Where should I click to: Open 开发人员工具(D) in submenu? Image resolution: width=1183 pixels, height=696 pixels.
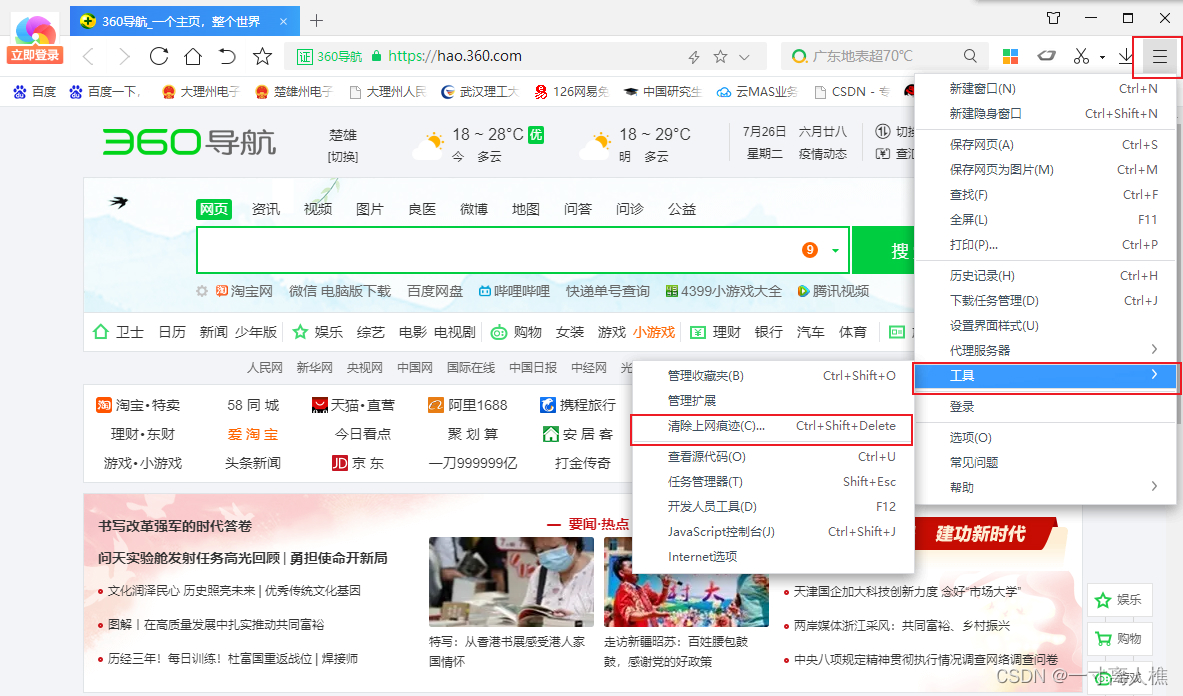point(773,507)
